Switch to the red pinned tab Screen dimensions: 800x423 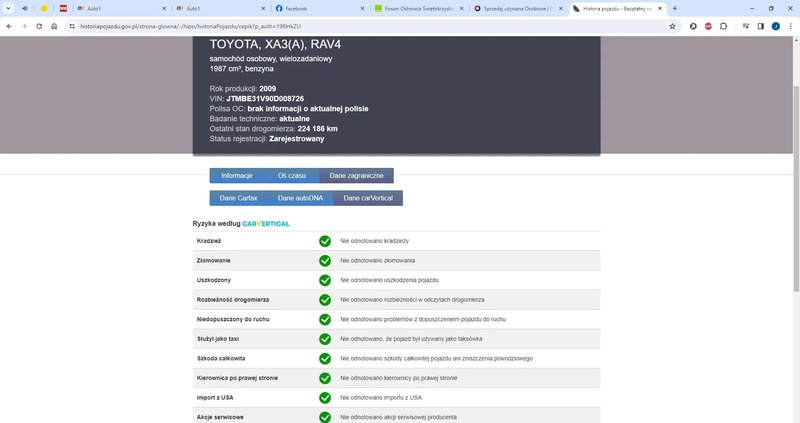click(x=63, y=8)
